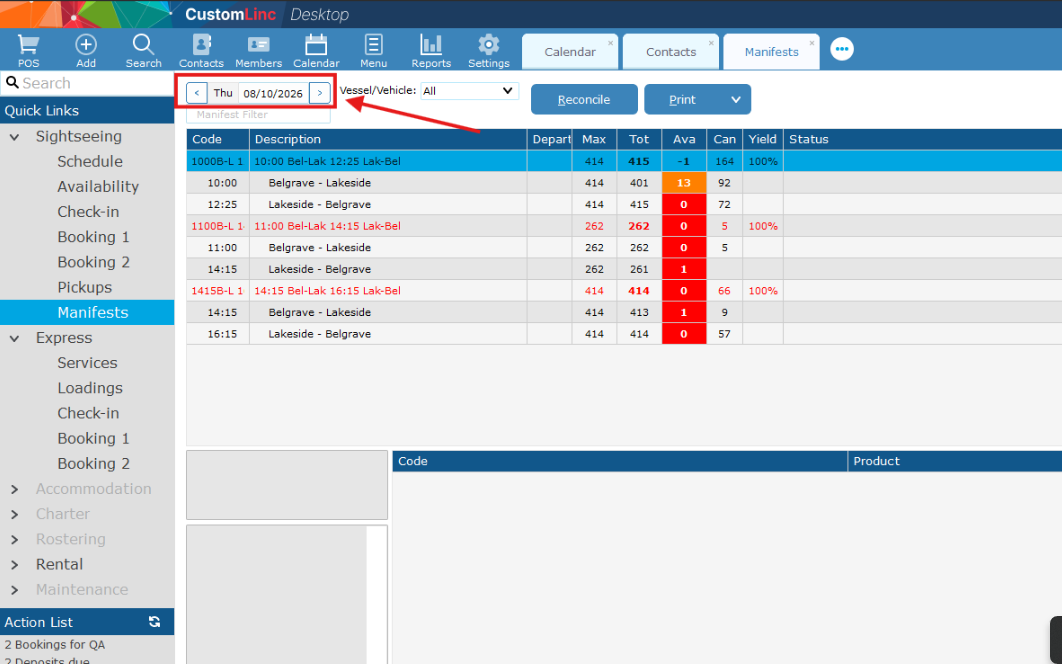Open Loadings under Express
The height and width of the screenshot is (664, 1062).
pyautogui.click(x=90, y=388)
